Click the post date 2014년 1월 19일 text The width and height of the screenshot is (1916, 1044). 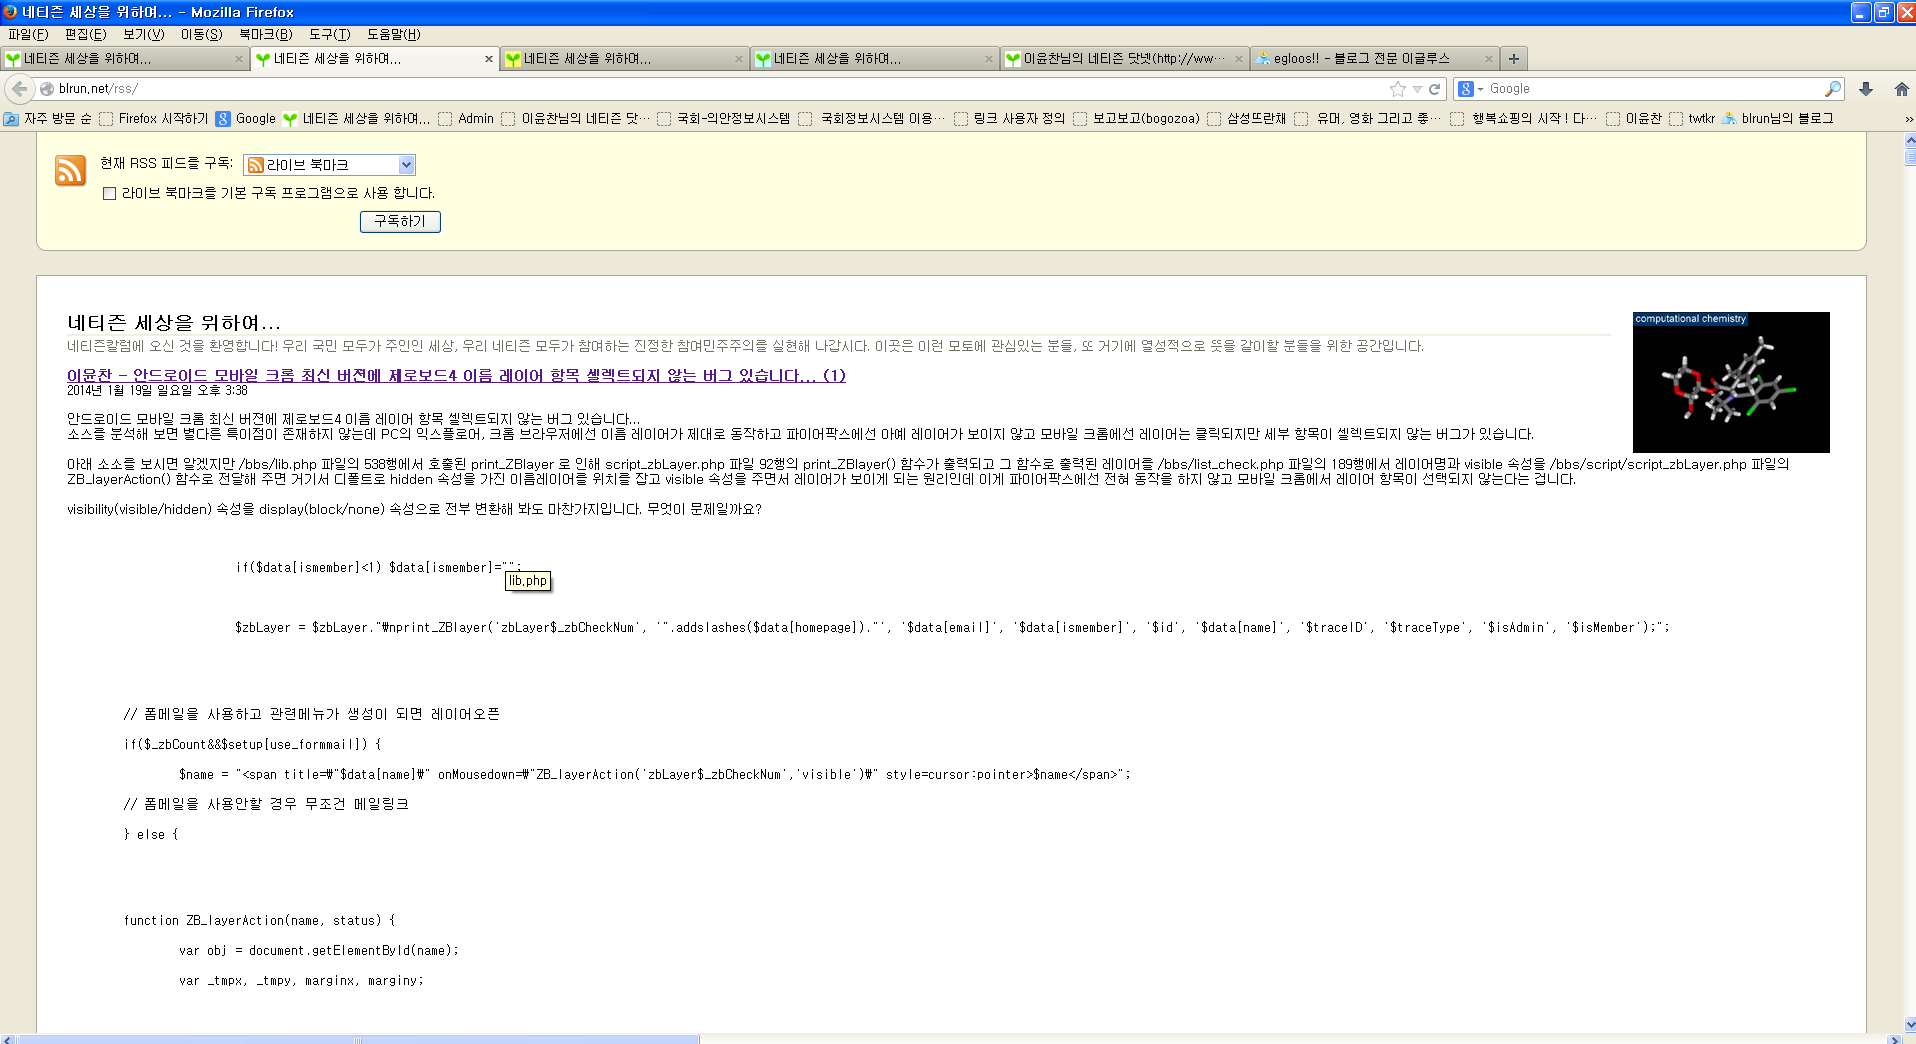157,391
